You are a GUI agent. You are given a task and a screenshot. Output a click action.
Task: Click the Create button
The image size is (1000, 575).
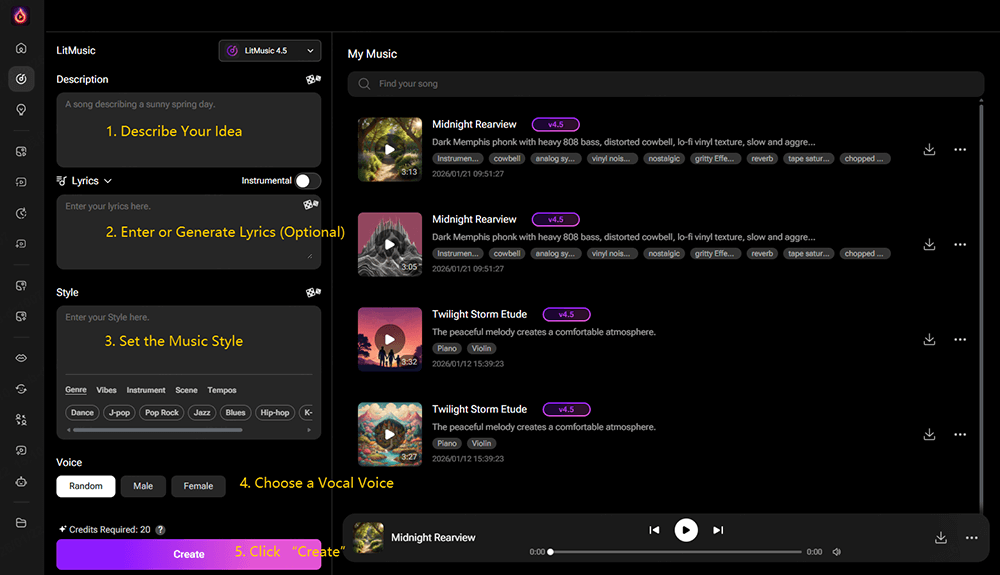pyautogui.click(x=189, y=554)
